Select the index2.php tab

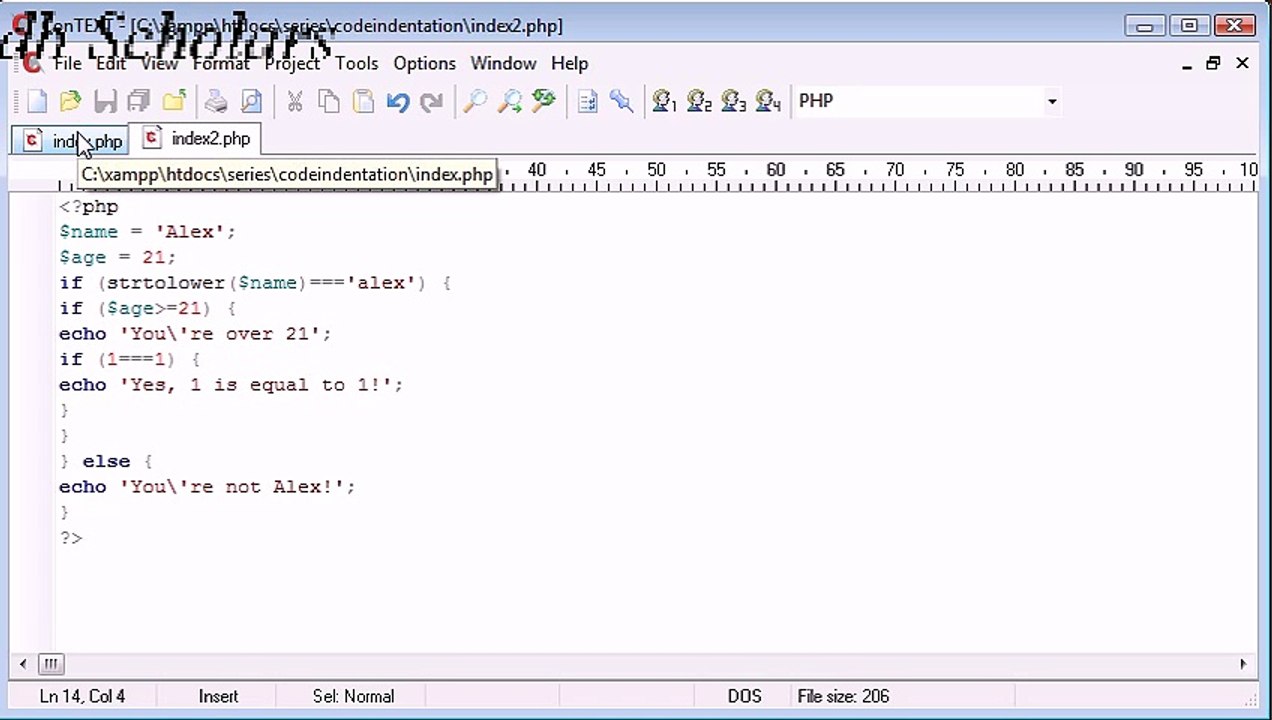pyautogui.click(x=197, y=139)
